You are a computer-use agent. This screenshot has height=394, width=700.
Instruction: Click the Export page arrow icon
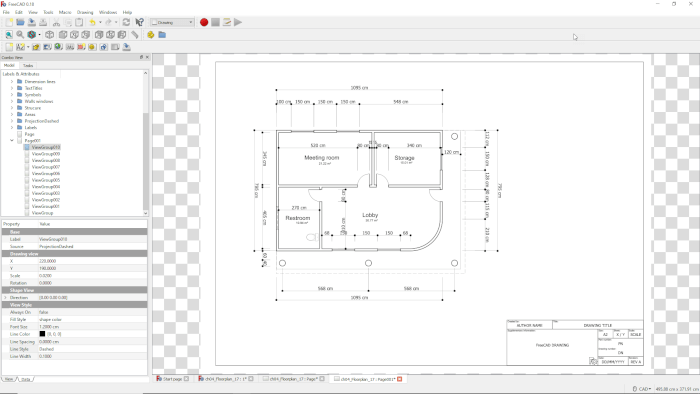[x=126, y=47]
